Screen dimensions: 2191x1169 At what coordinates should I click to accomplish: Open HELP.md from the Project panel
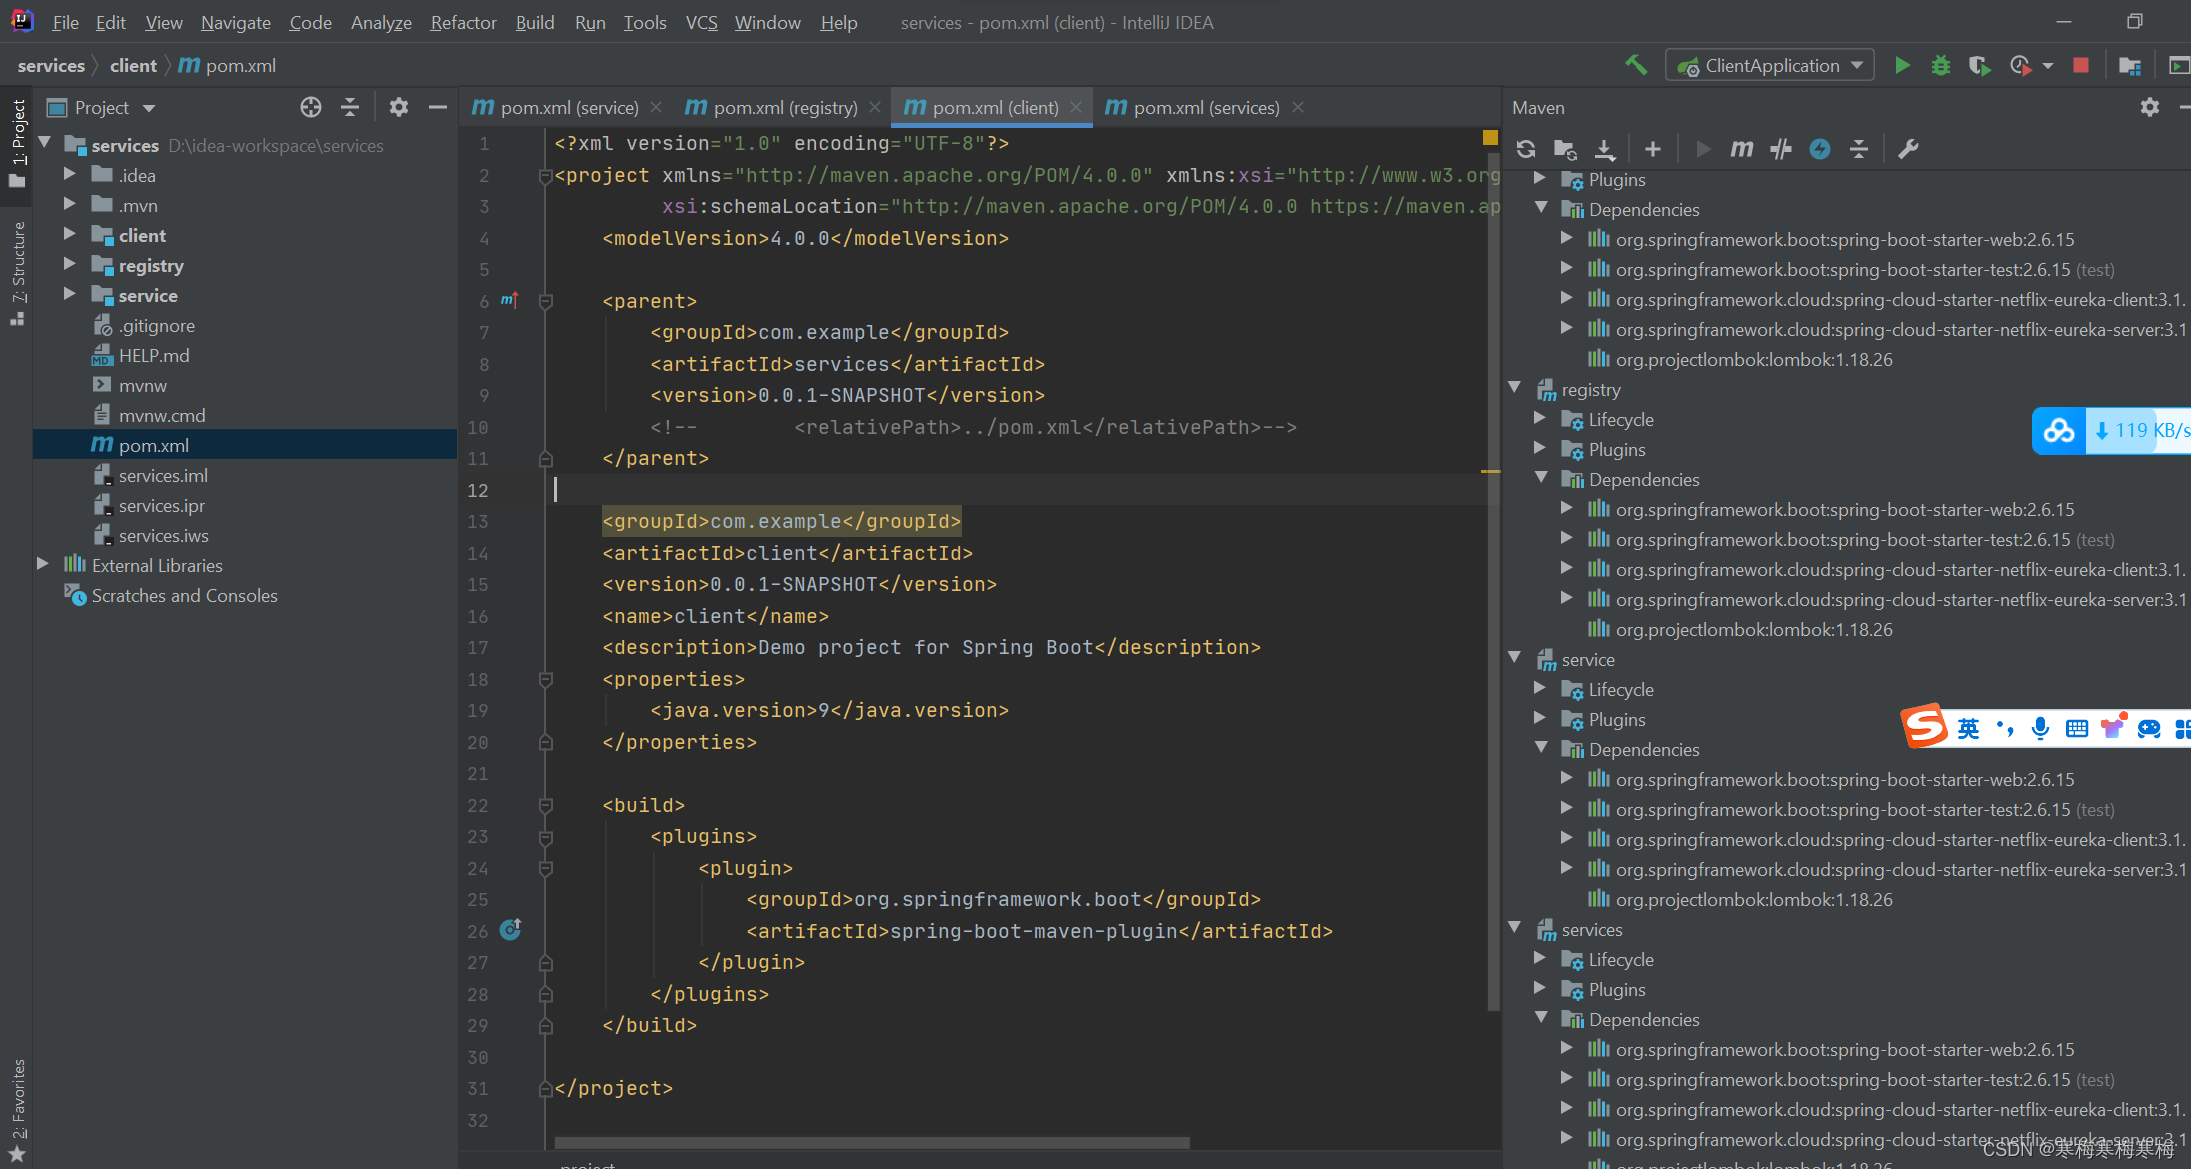click(x=153, y=355)
